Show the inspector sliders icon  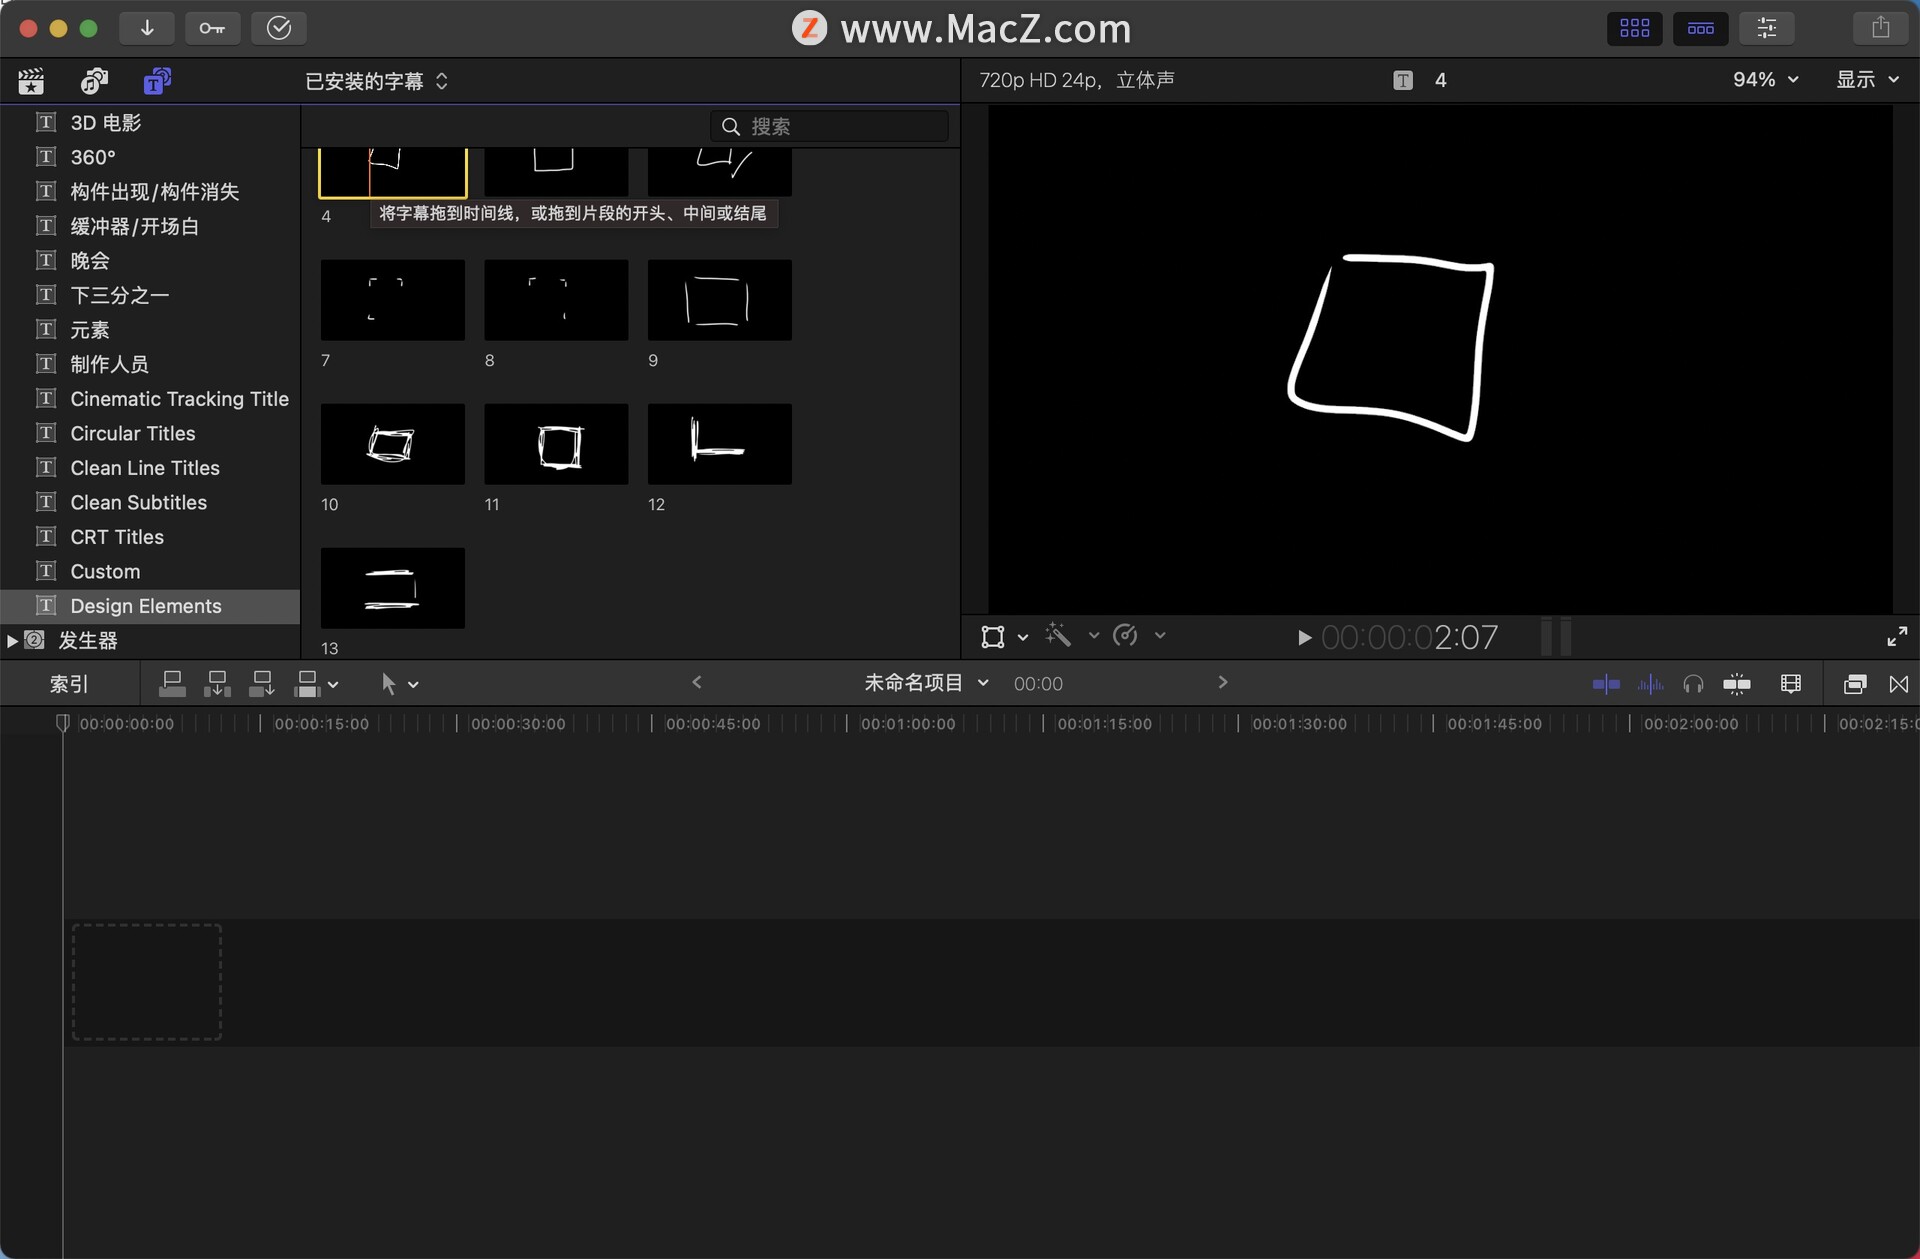(1766, 28)
